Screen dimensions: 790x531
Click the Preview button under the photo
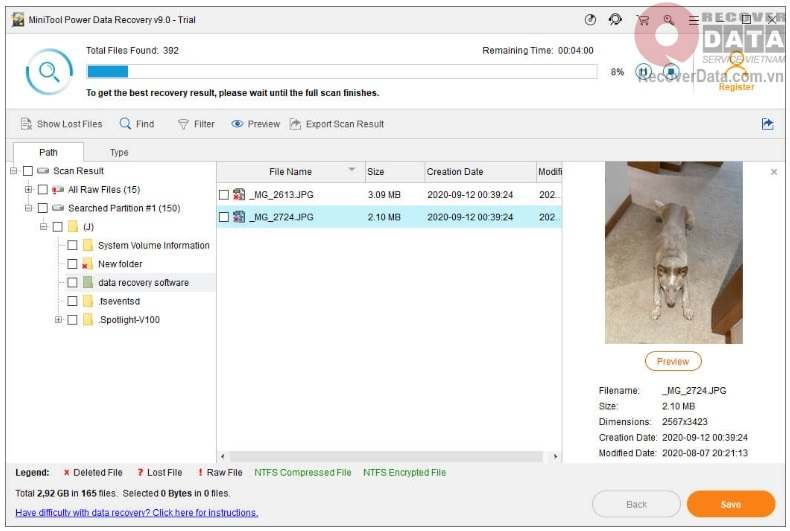click(x=673, y=361)
